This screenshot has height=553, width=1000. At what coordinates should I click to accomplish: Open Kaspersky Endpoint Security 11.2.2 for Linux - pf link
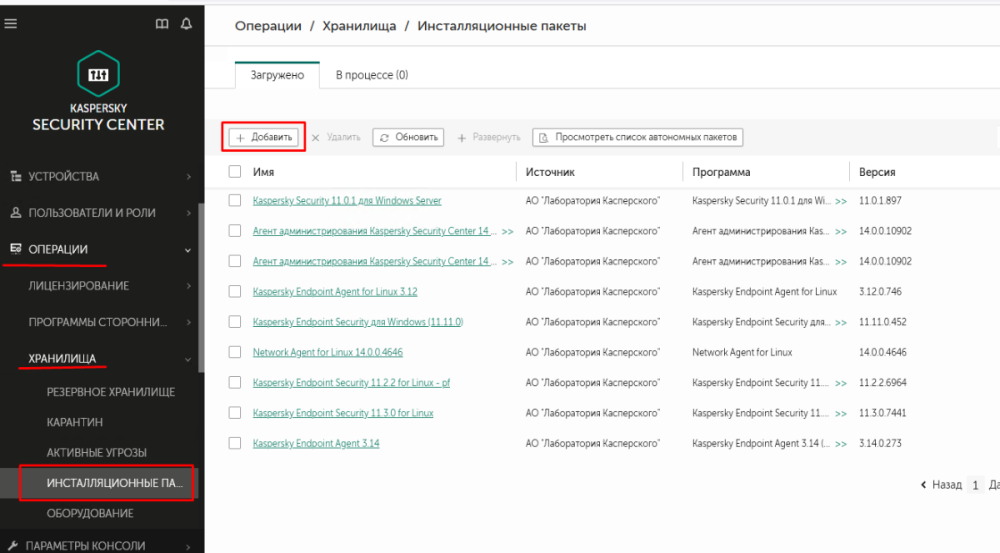point(351,382)
